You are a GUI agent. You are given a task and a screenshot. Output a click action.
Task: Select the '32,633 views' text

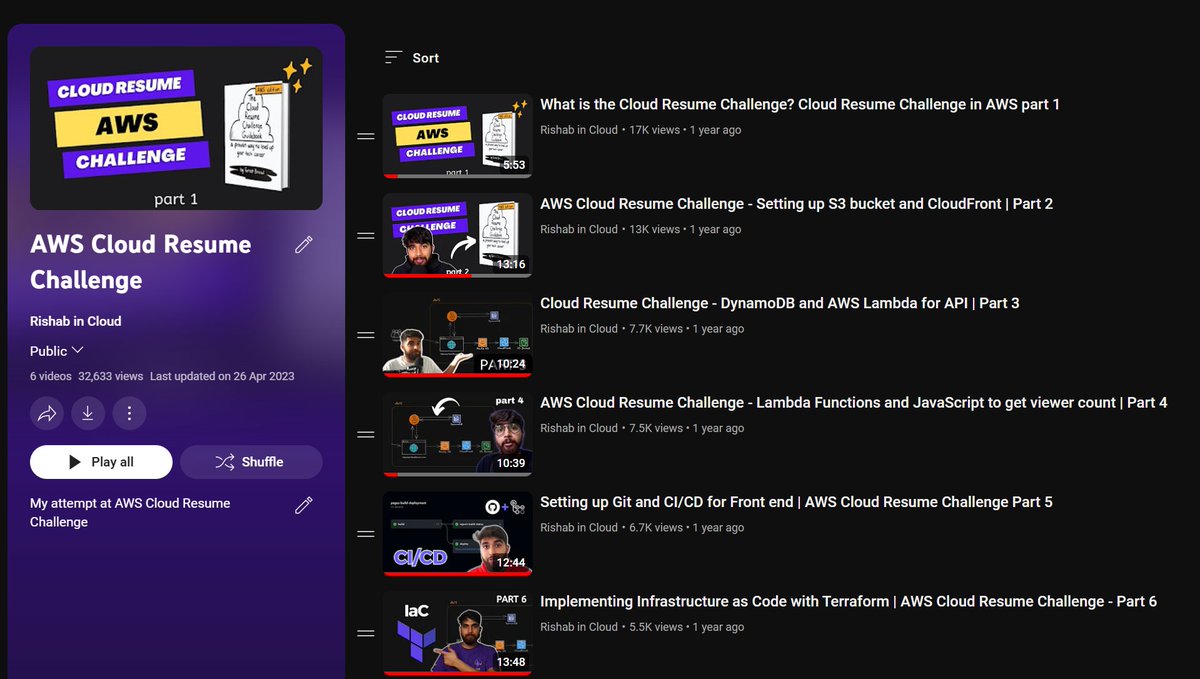coord(110,377)
